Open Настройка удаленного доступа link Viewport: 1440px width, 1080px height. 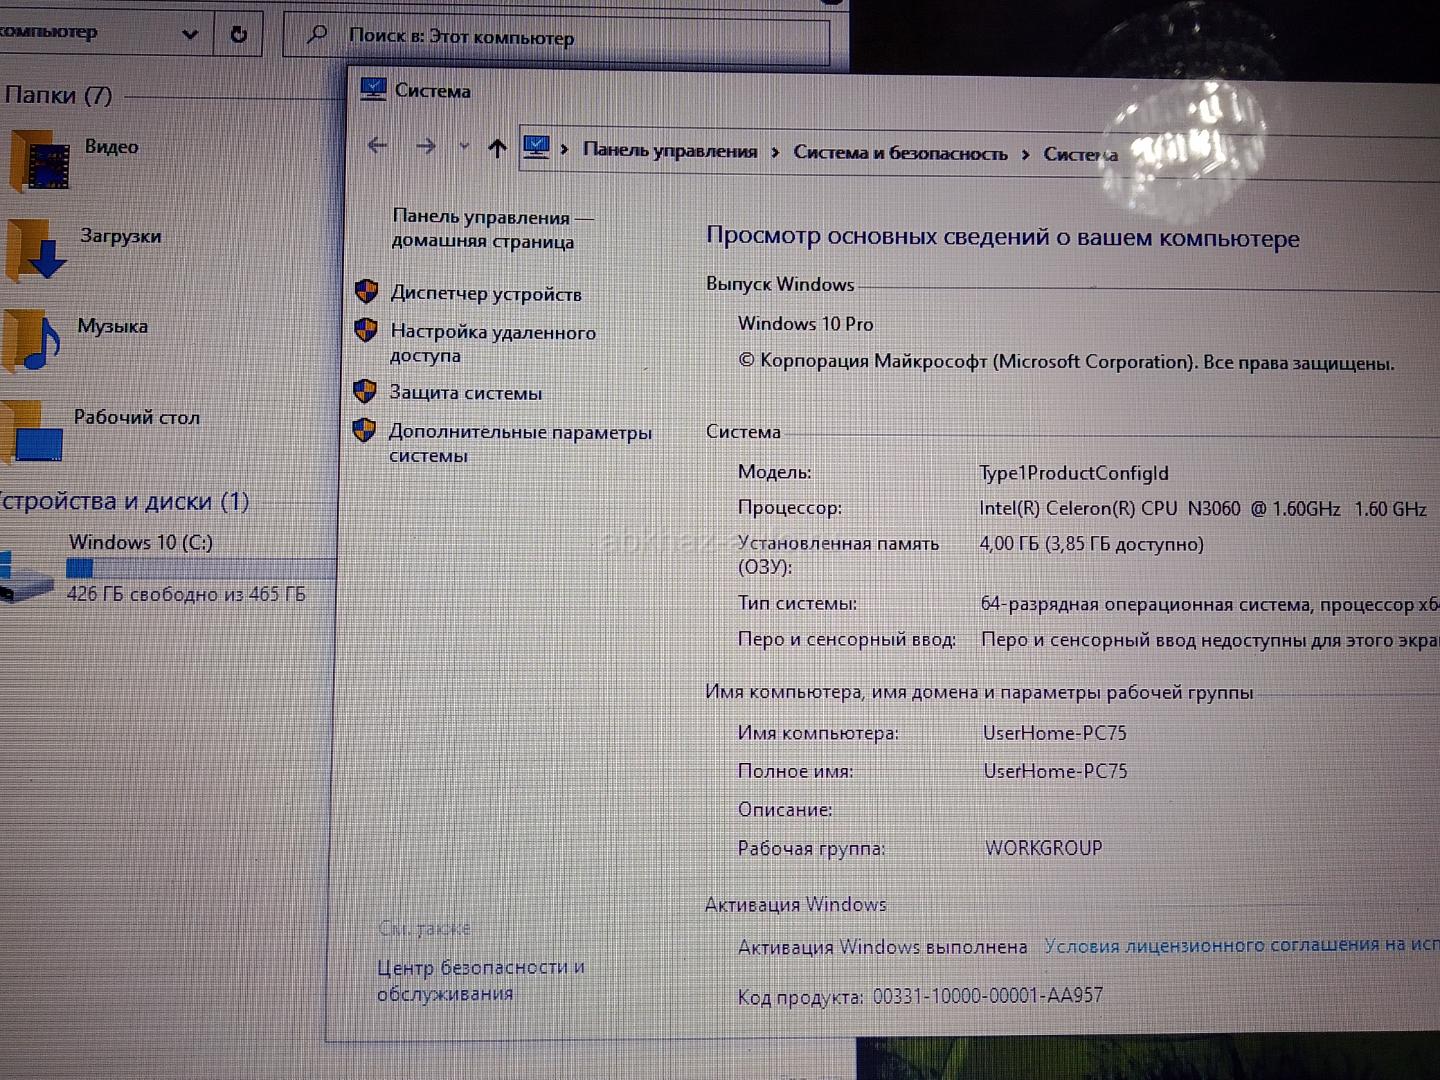pos(493,343)
